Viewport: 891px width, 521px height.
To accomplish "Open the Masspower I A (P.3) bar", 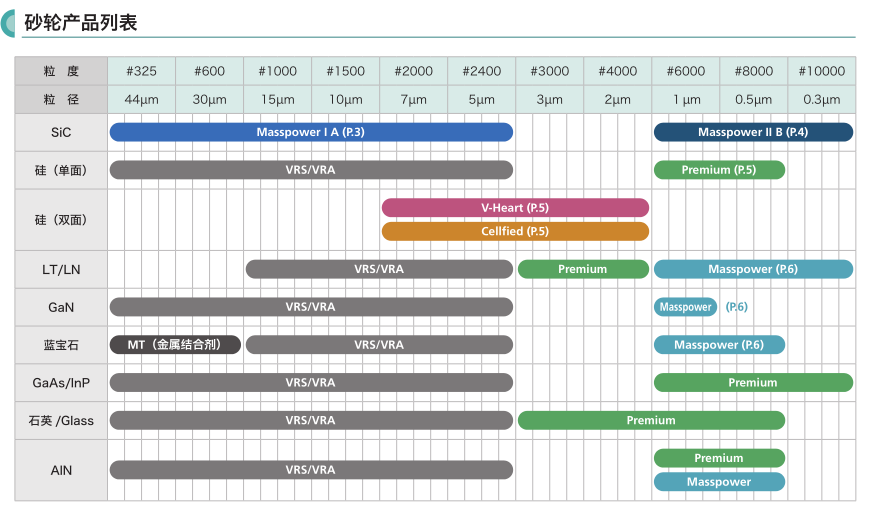I will (x=311, y=132).
